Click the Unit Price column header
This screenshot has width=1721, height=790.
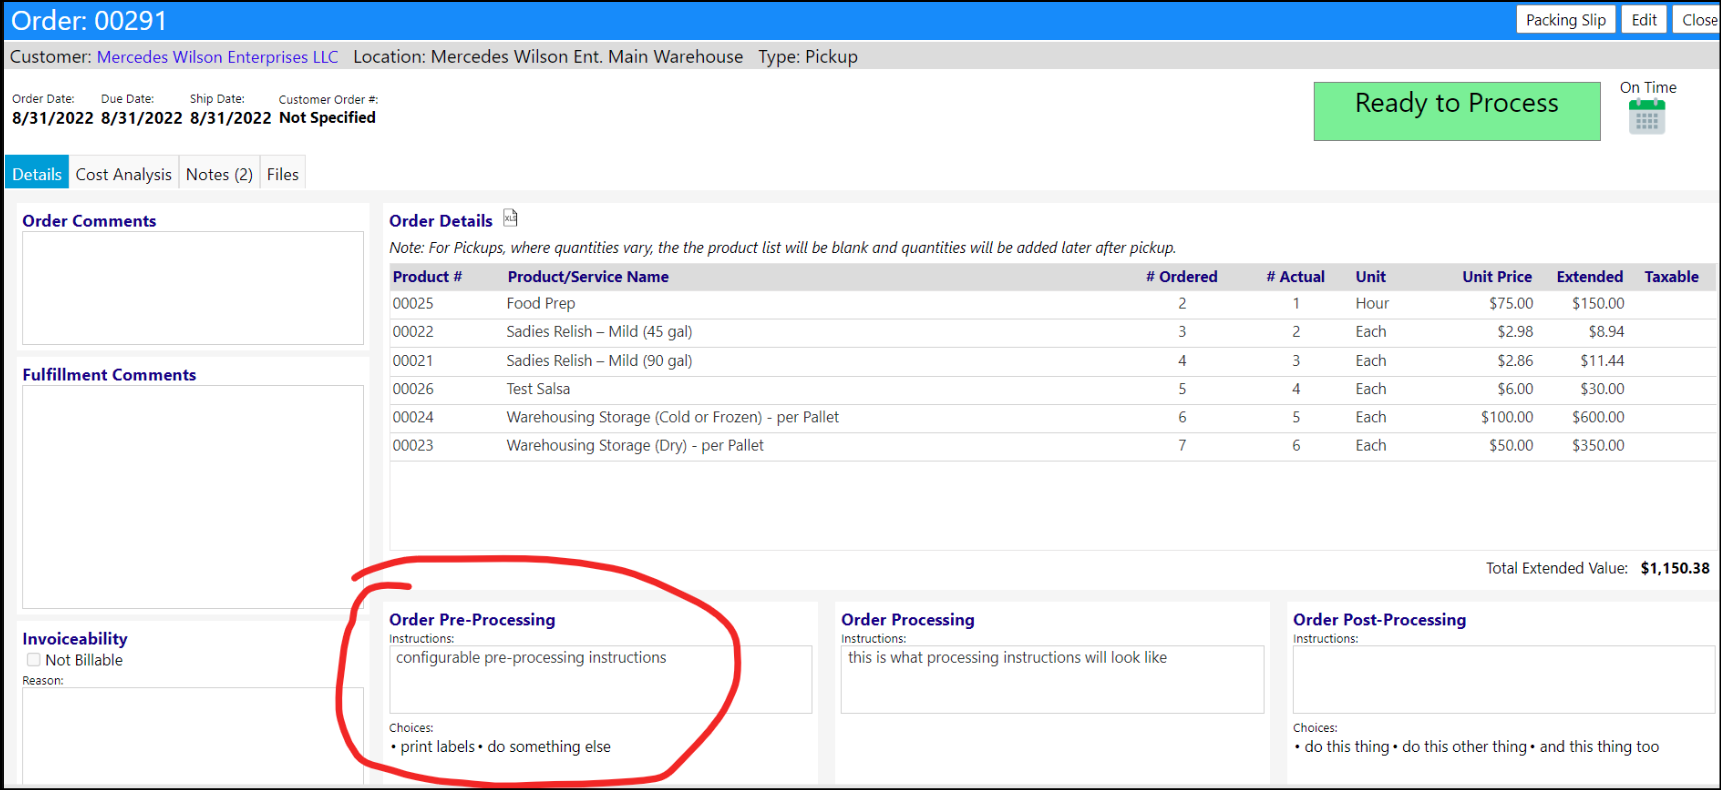1497,277
